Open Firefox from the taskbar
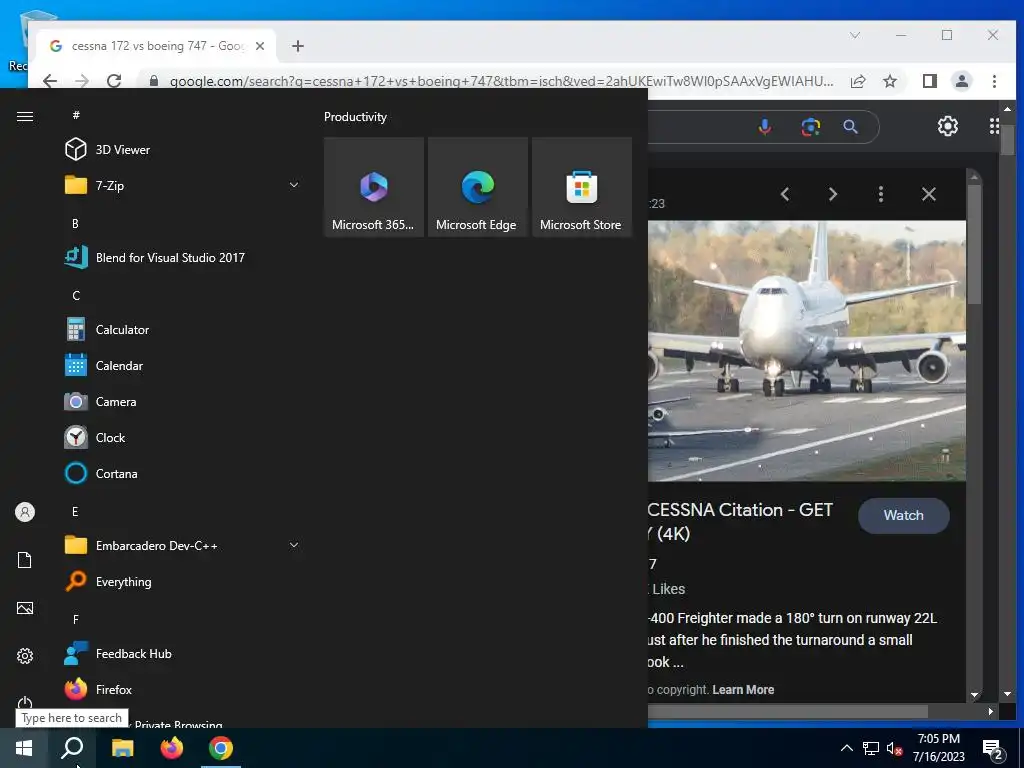 (x=172, y=748)
